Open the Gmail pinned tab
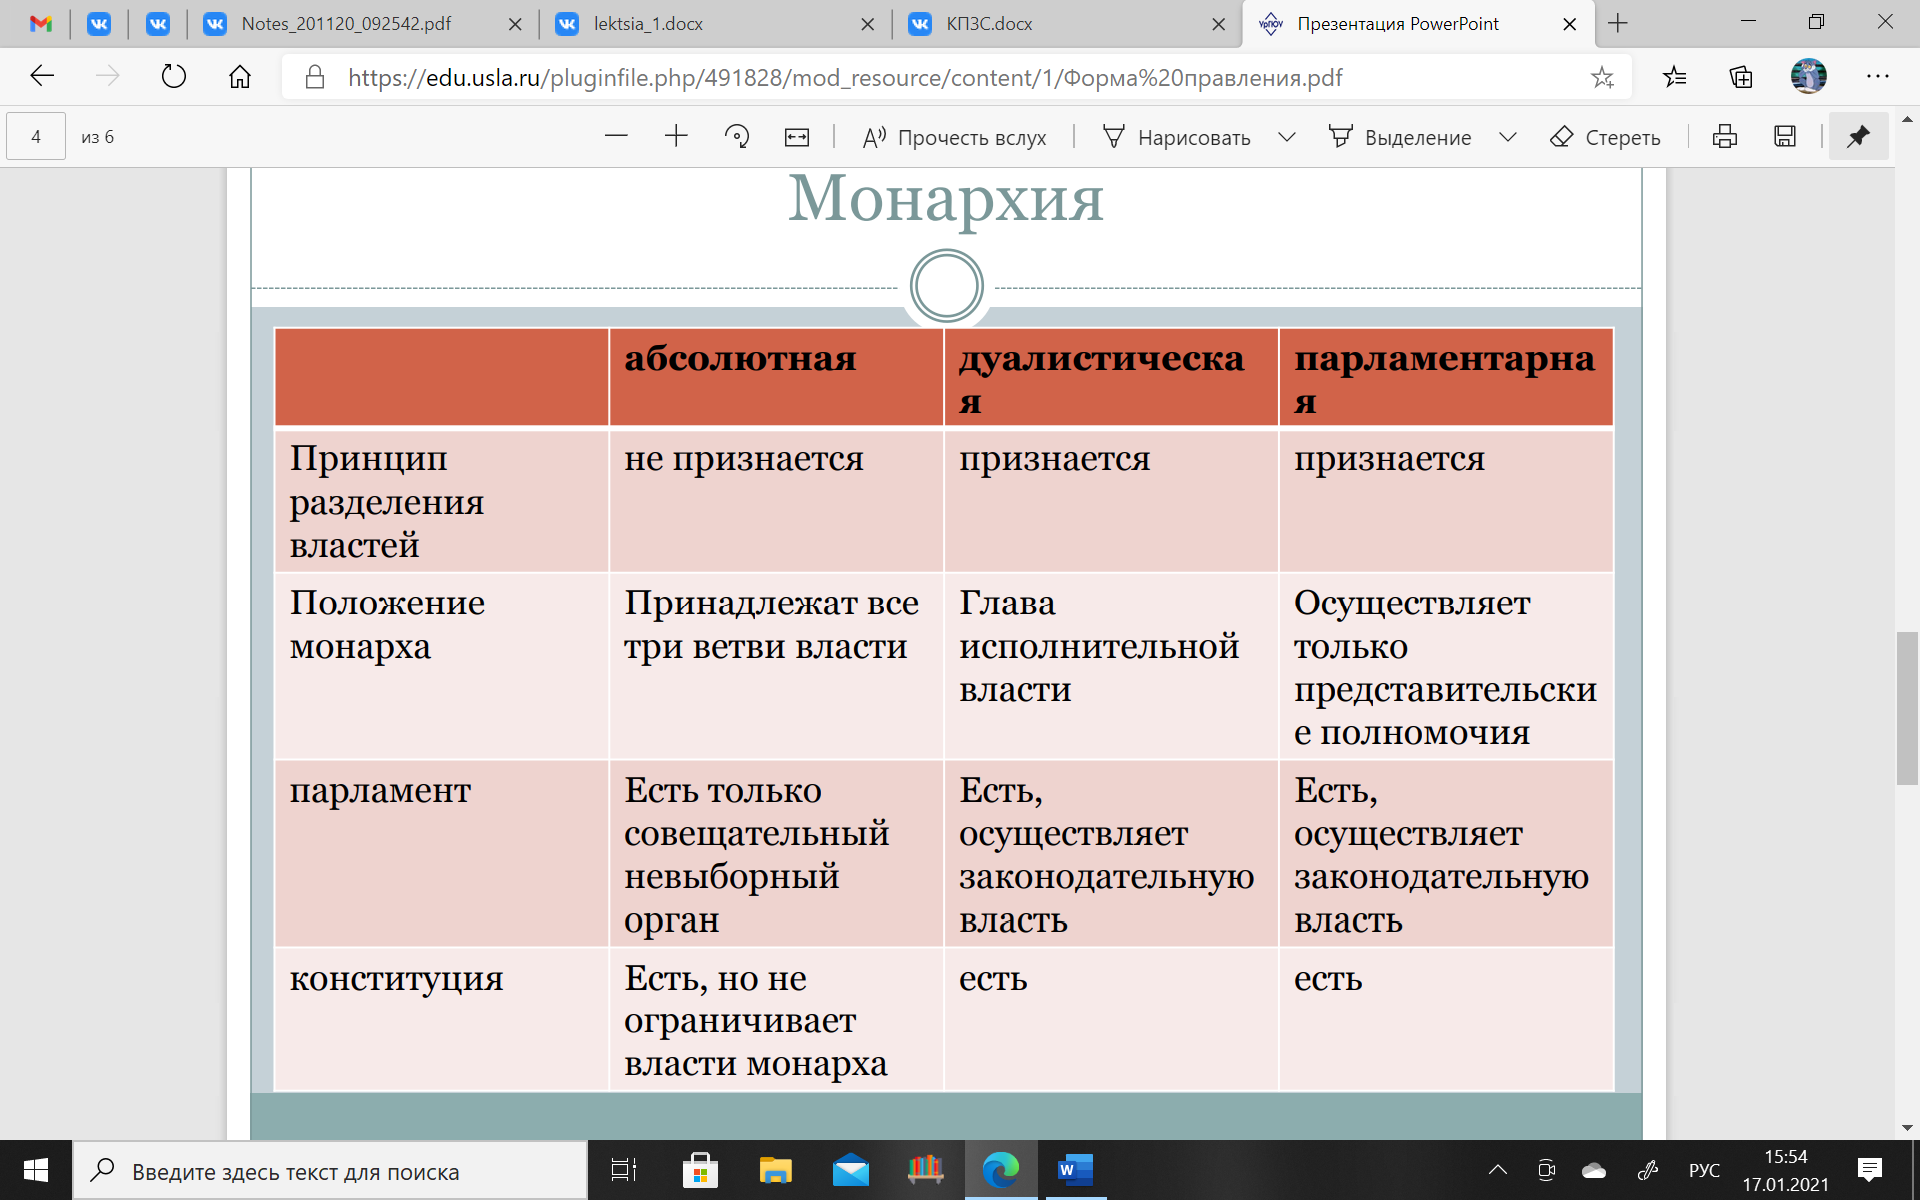Viewport: 1920px width, 1200px height. (x=41, y=24)
